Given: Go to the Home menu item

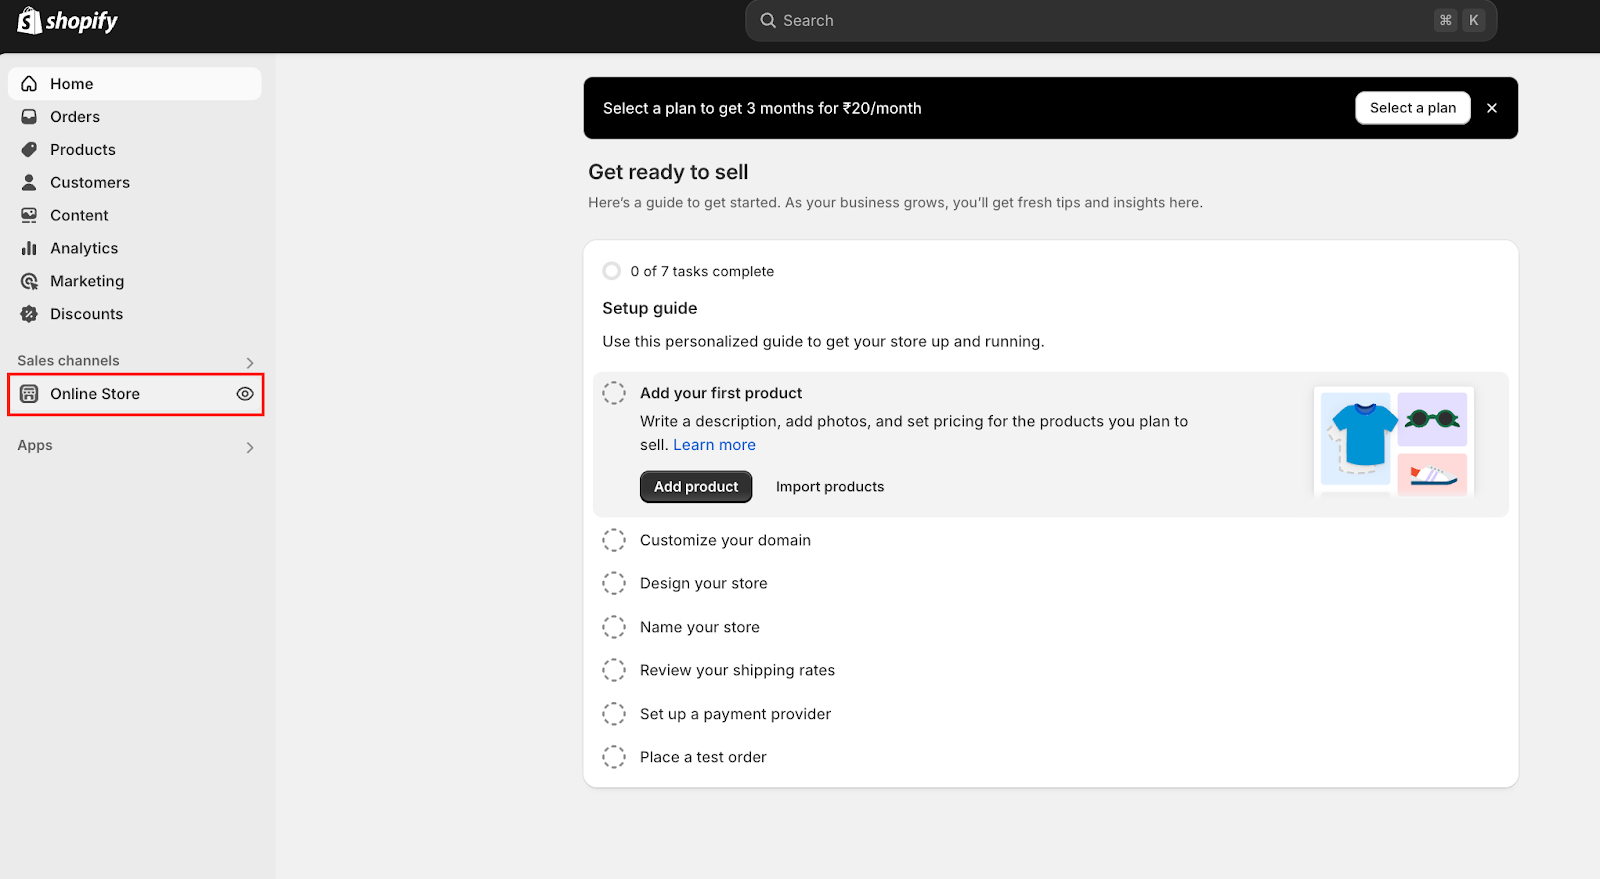Looking at the screenshot, I should click(72, 84).
